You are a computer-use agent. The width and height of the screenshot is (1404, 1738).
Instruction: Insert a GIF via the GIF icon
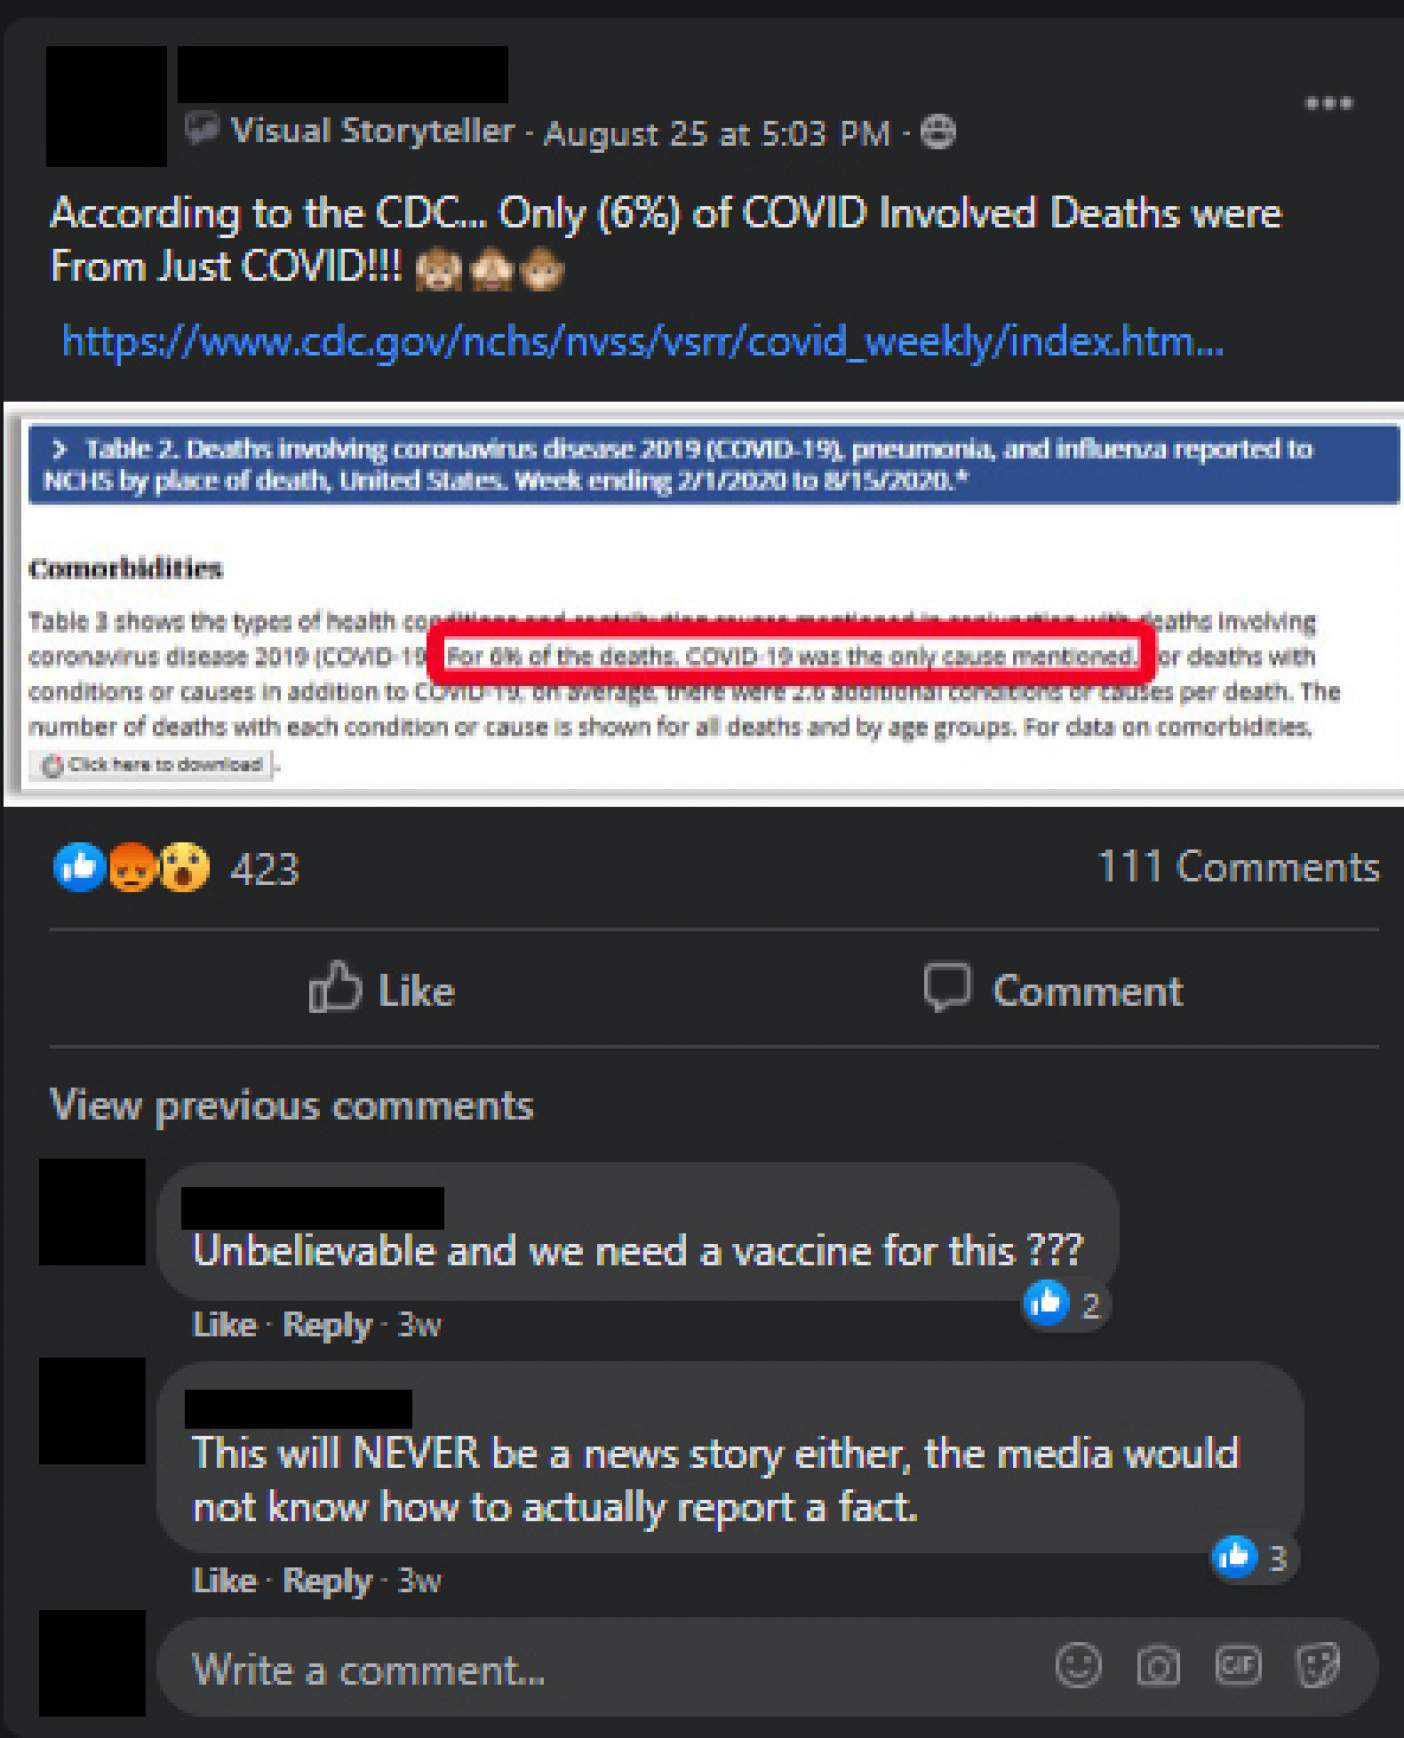click(x=1238, y=1666)
